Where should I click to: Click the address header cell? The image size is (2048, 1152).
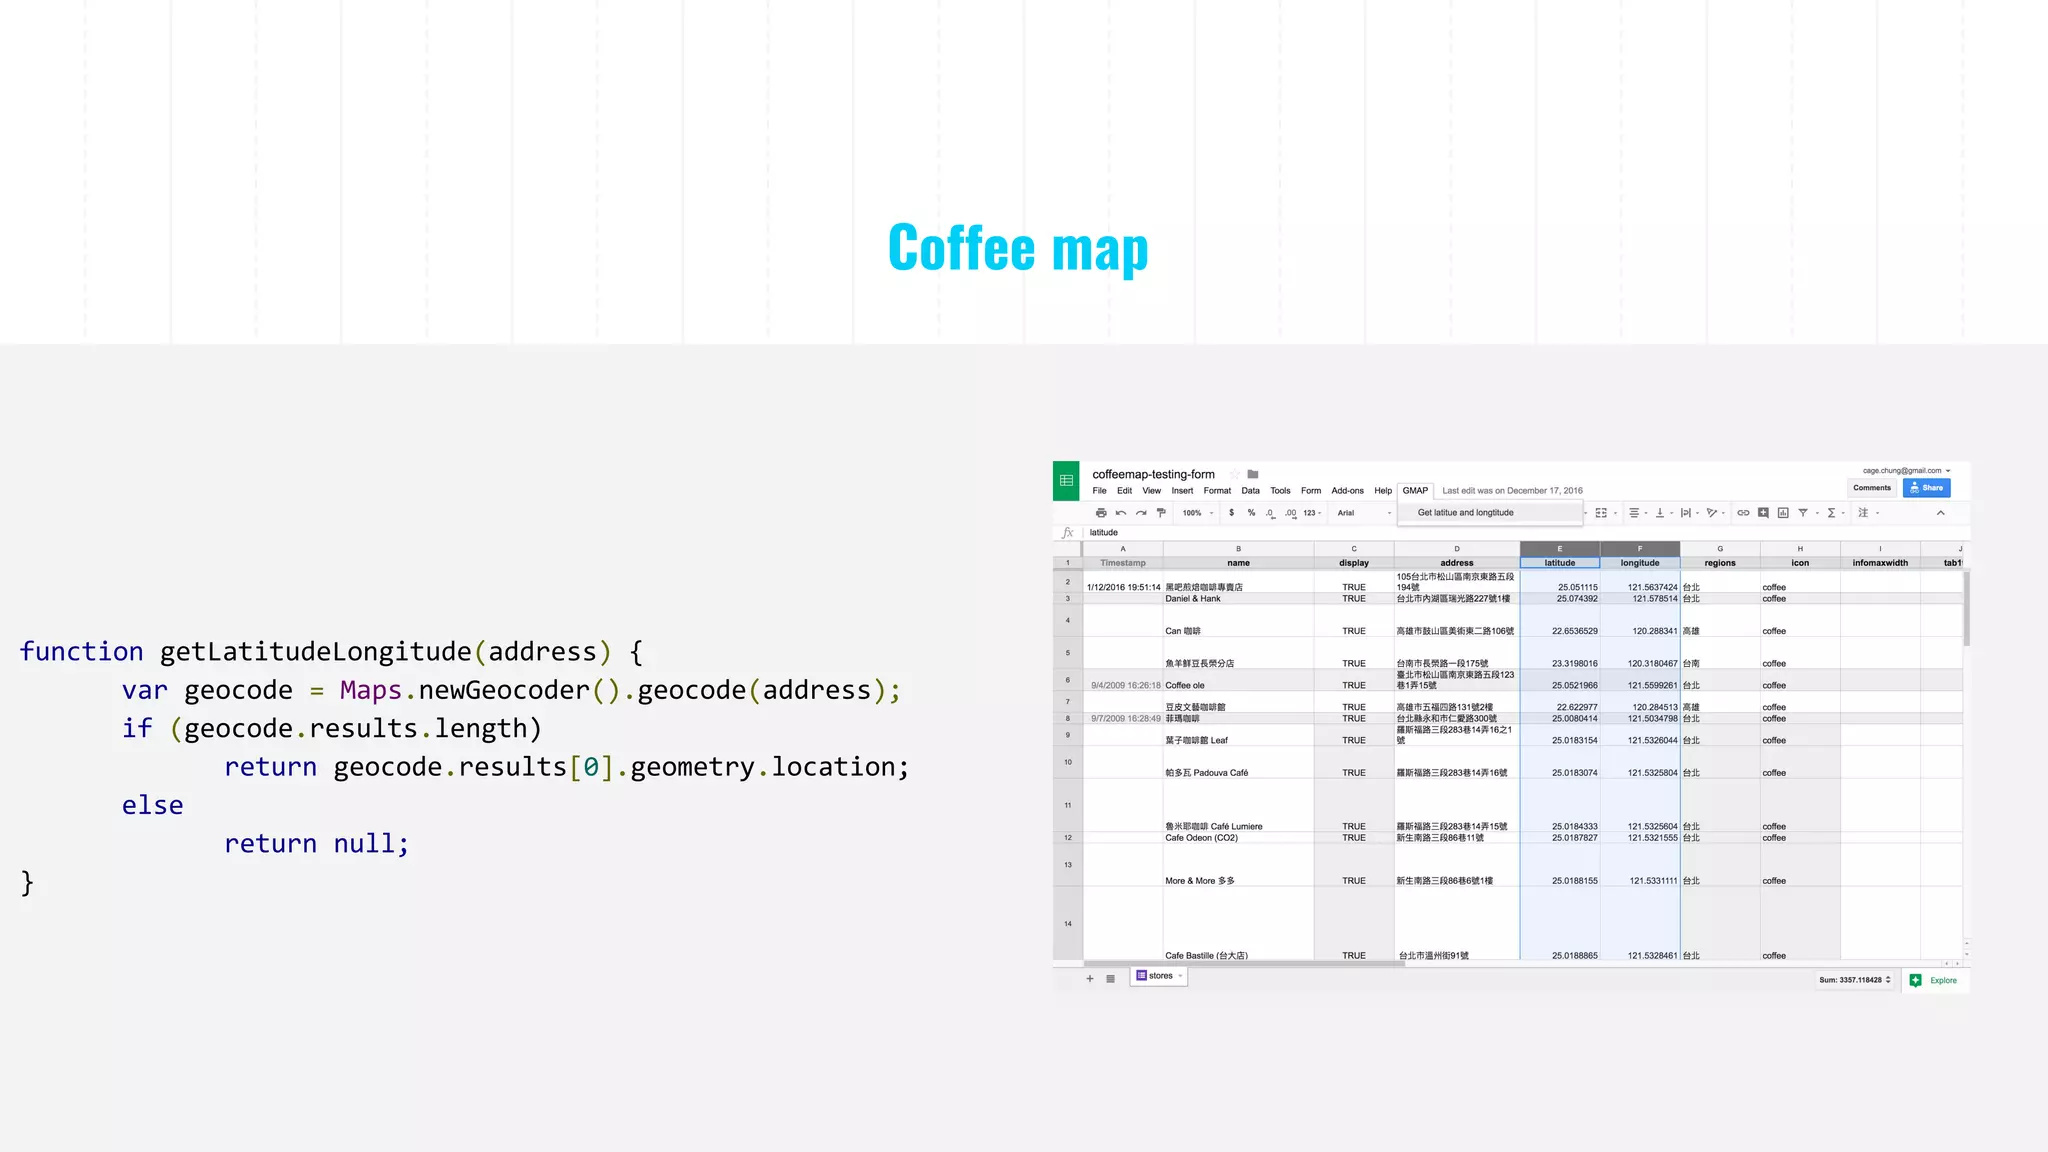point(1457,563)
